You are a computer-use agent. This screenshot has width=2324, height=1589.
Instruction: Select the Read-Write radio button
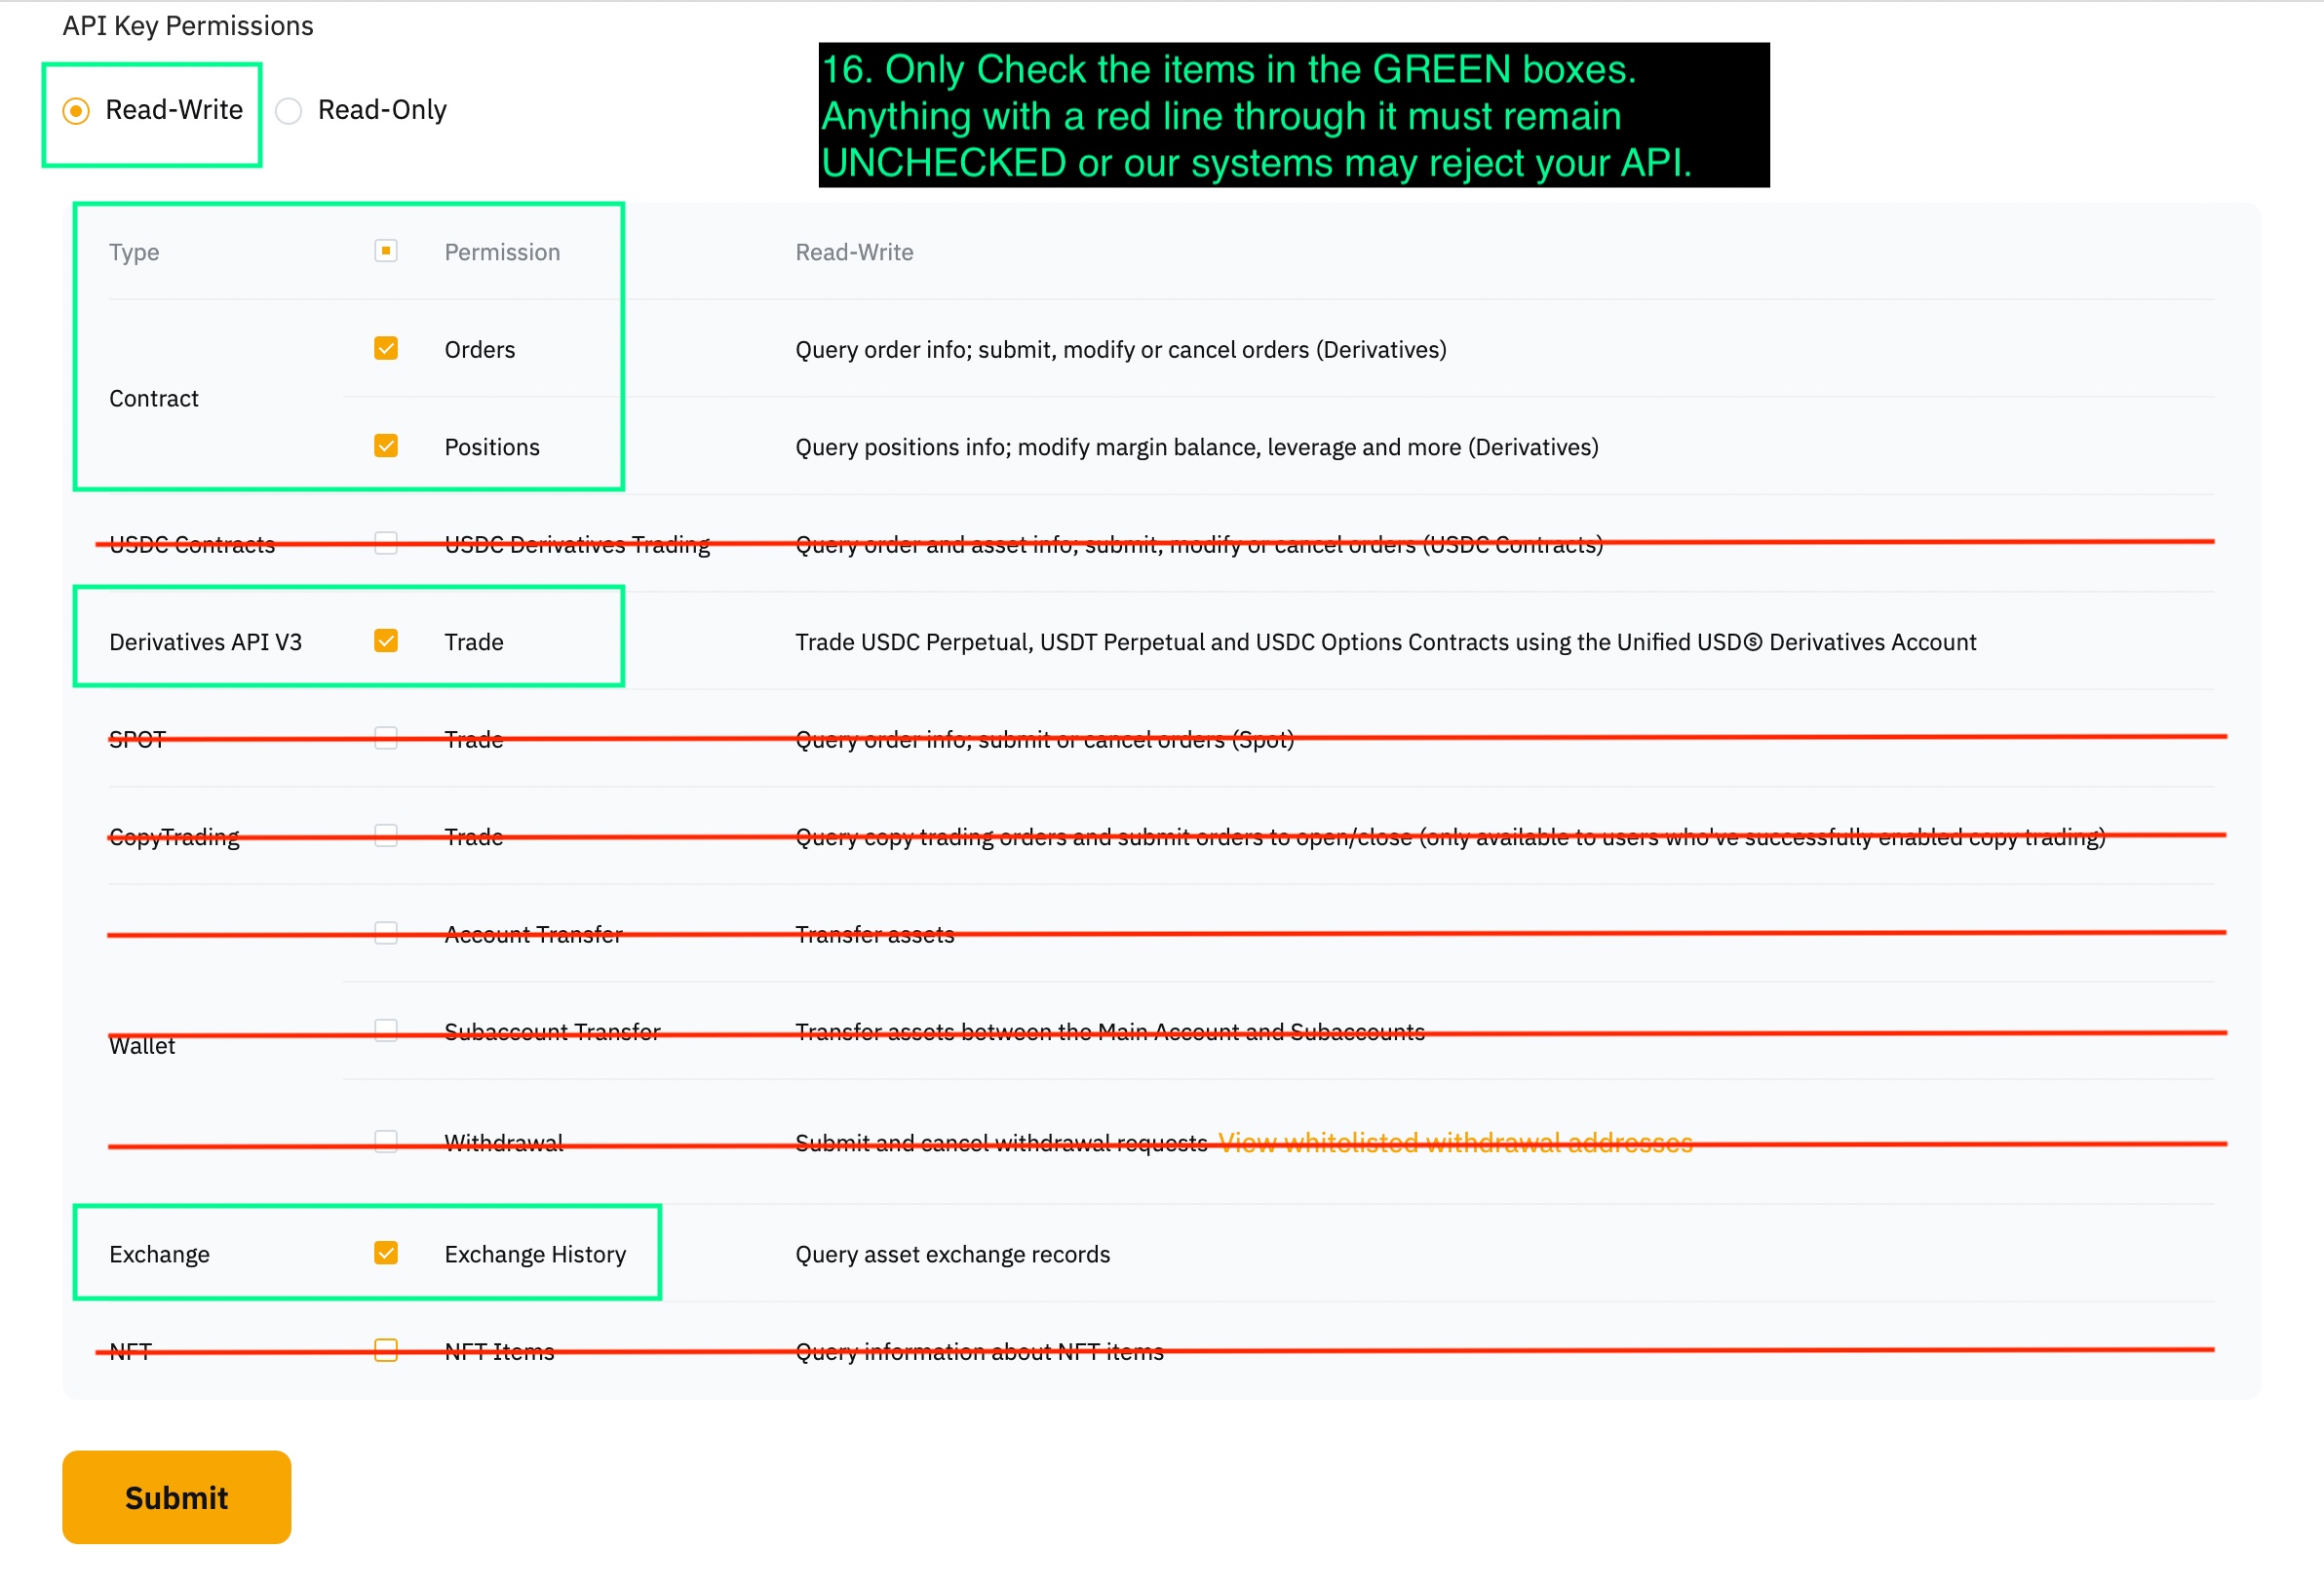(x=76, y=110)
